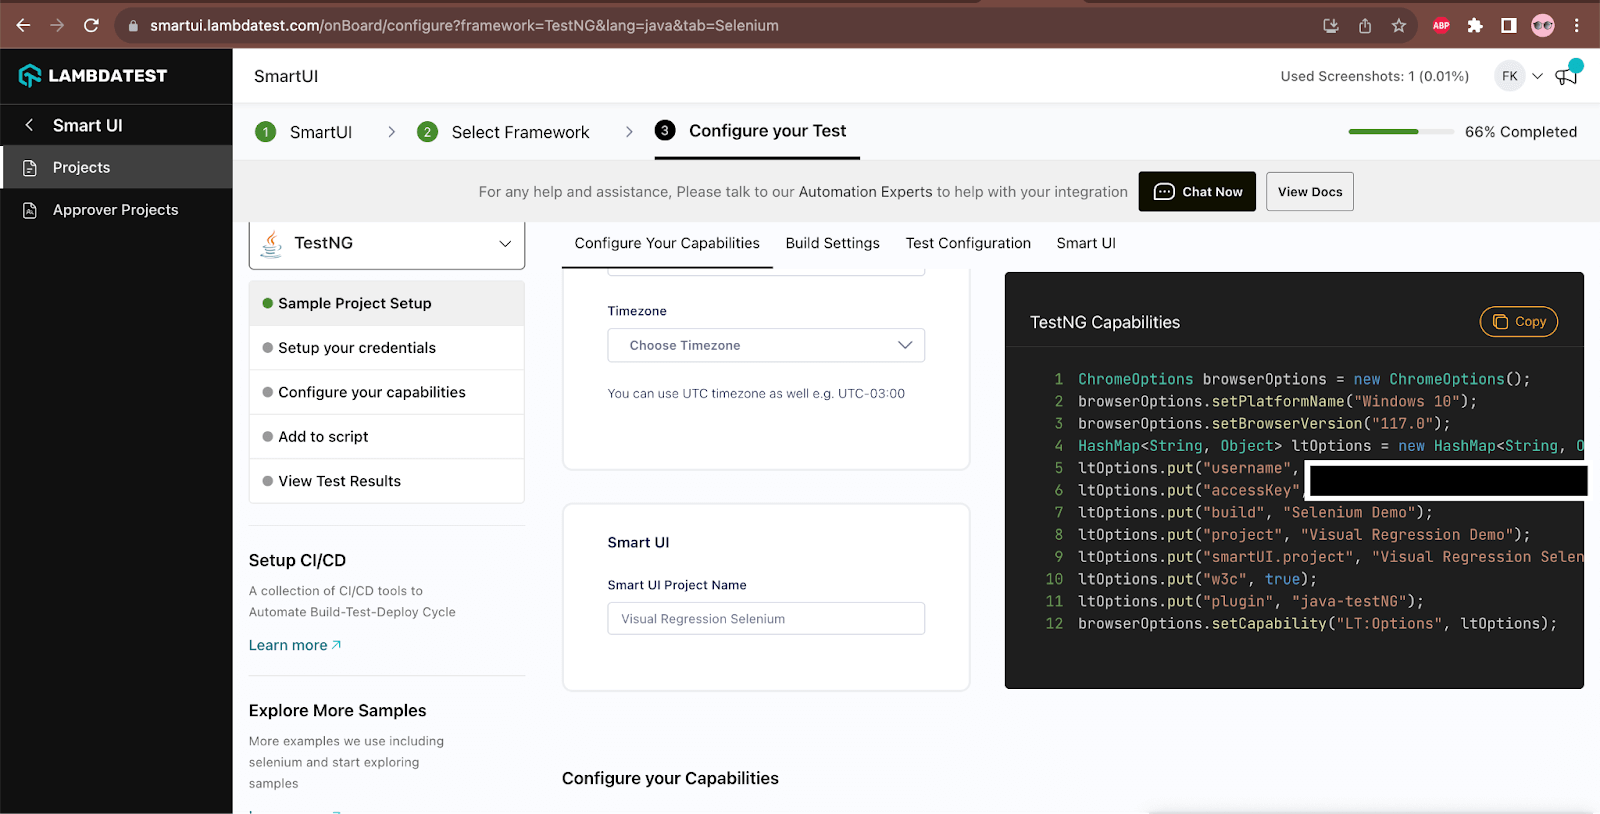Go to the Select Framework step
The width and height of the screenshot is (1600, 814).
pos(503,132)
